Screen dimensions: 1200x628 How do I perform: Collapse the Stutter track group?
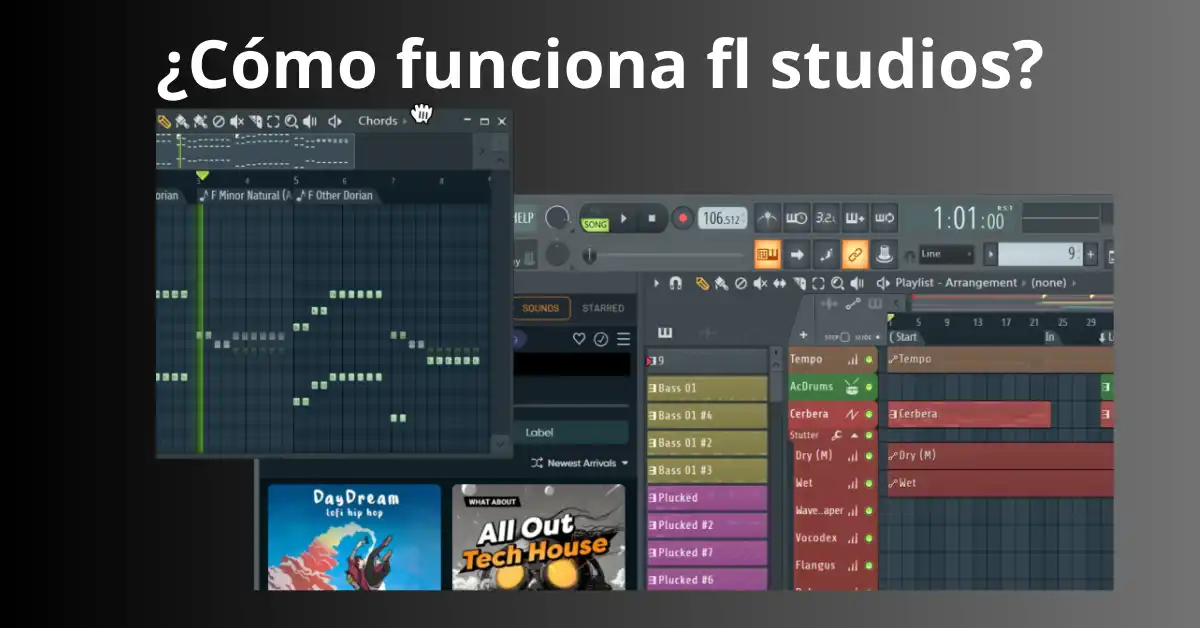(x=854, y=436)
